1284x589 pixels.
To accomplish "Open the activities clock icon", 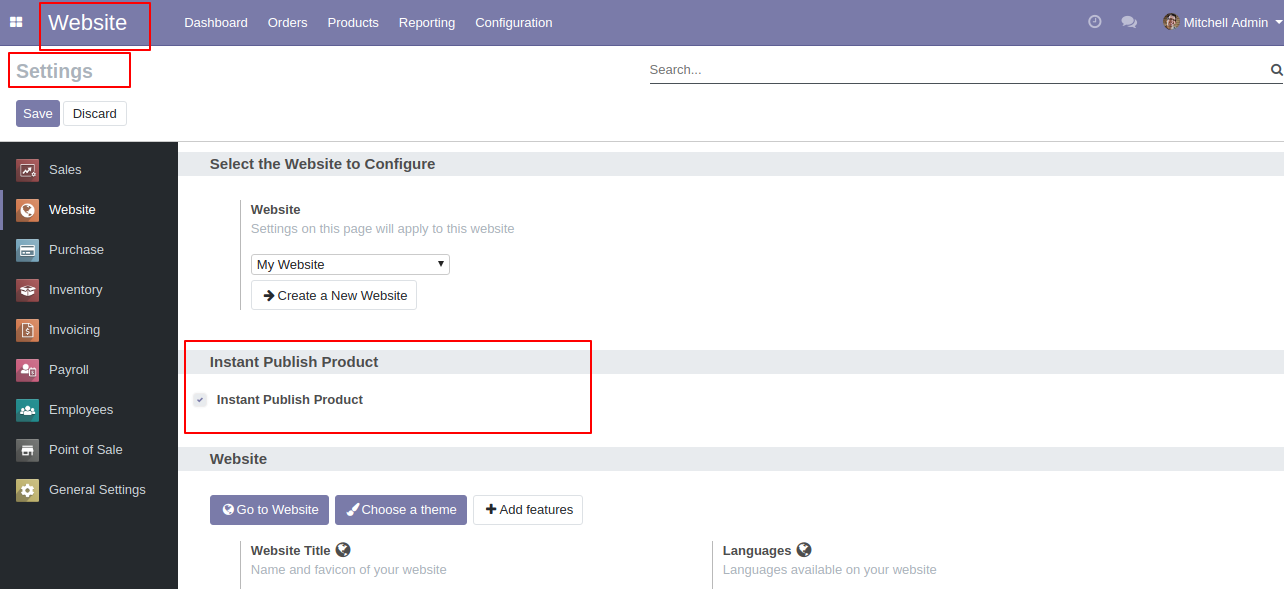I will (1095, 22).
